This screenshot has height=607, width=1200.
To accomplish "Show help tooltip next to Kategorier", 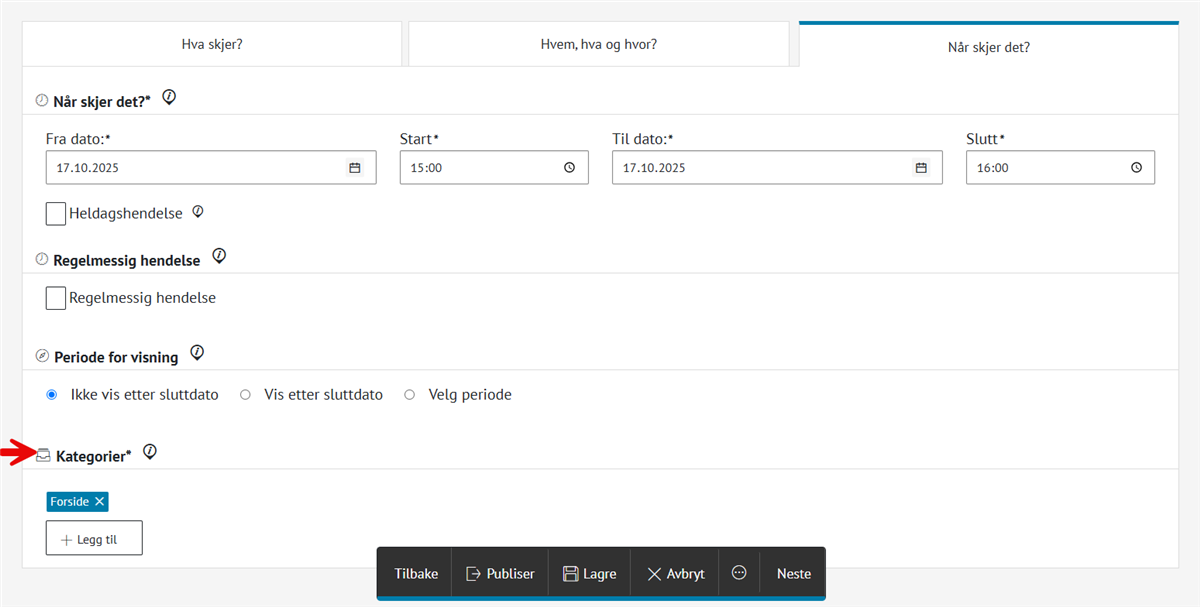I will [150, 453].
